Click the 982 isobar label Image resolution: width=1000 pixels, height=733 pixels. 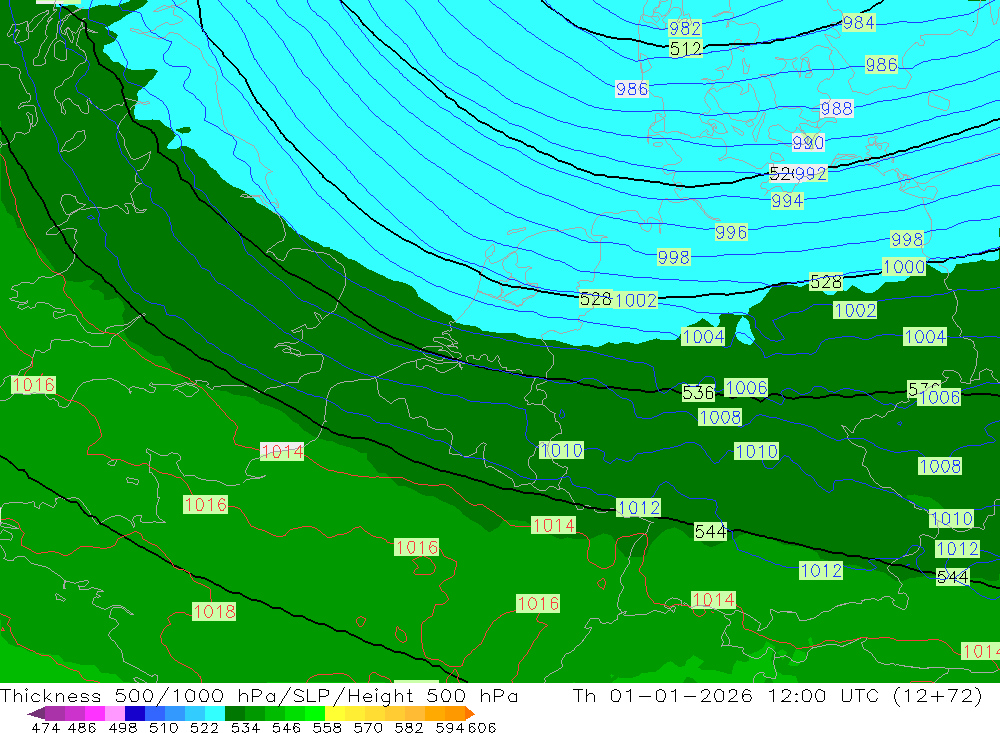point(685,28)
